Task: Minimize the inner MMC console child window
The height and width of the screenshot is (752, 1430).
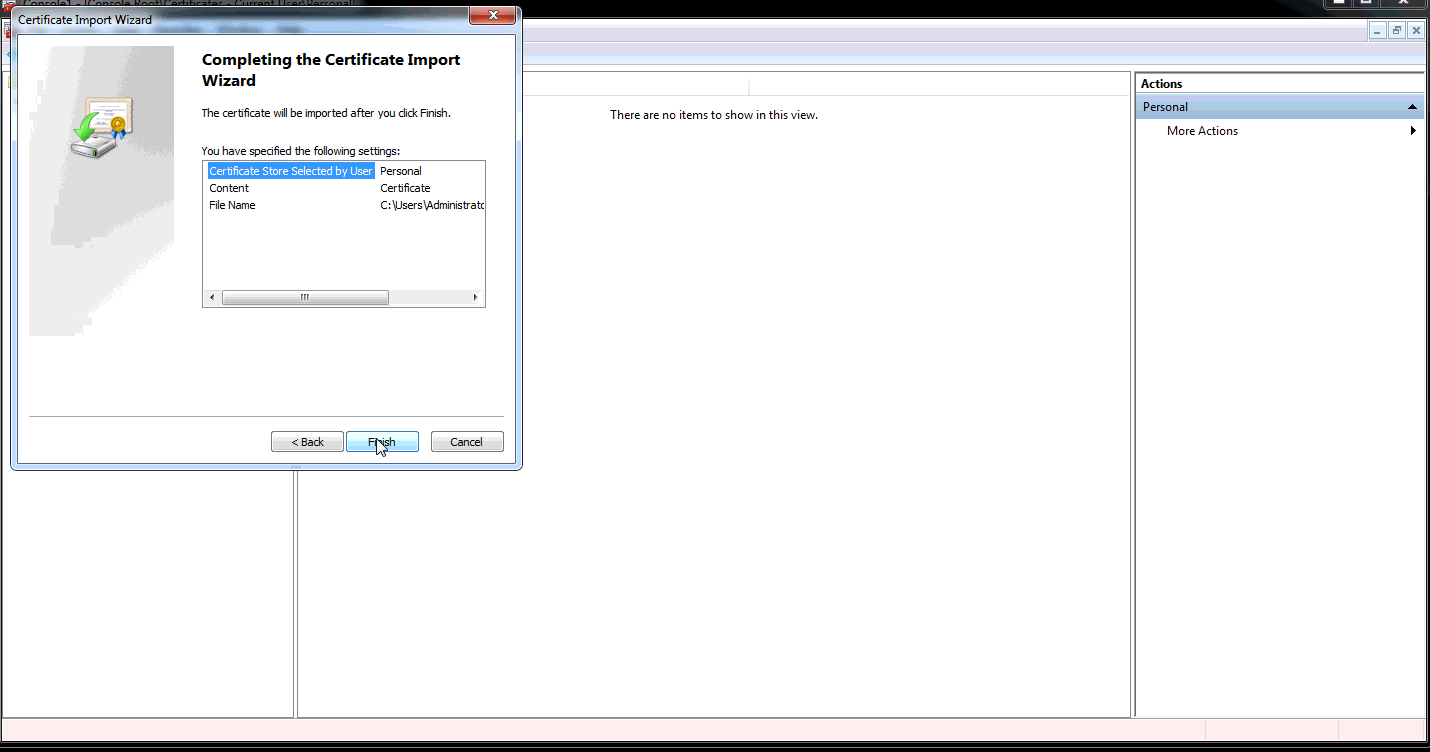Action: 1379,31
